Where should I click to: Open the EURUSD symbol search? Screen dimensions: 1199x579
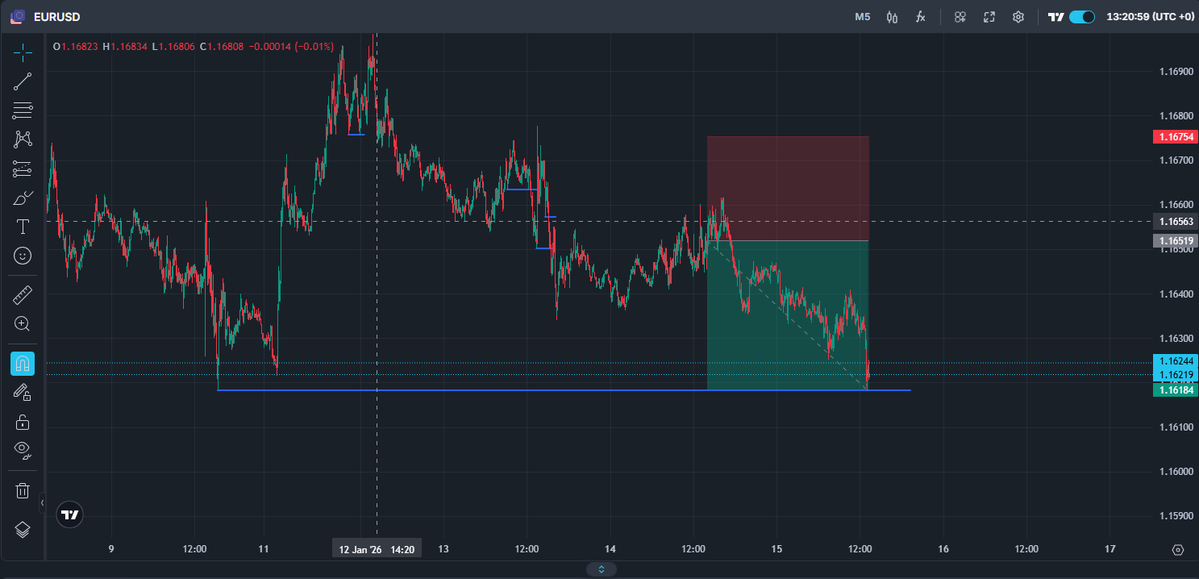click(x=57, y=17)
